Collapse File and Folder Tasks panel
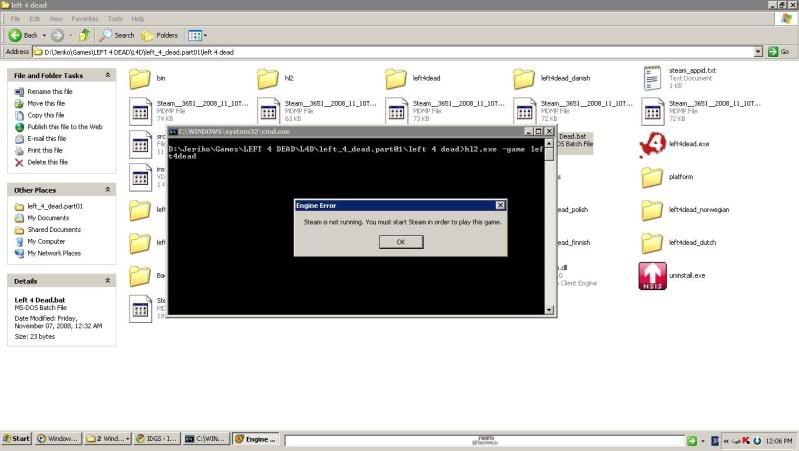The image size is (799, 451). pyautogui.click(x=108, y=75)
